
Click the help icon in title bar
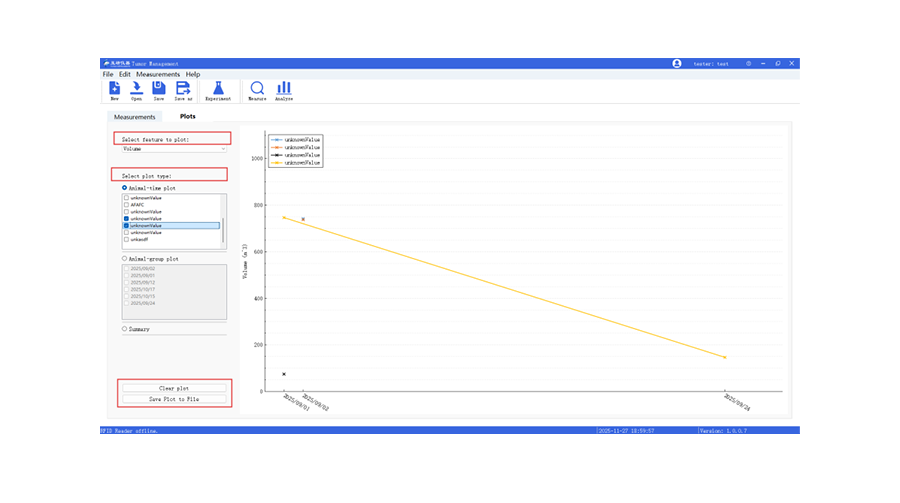point(748,63)
